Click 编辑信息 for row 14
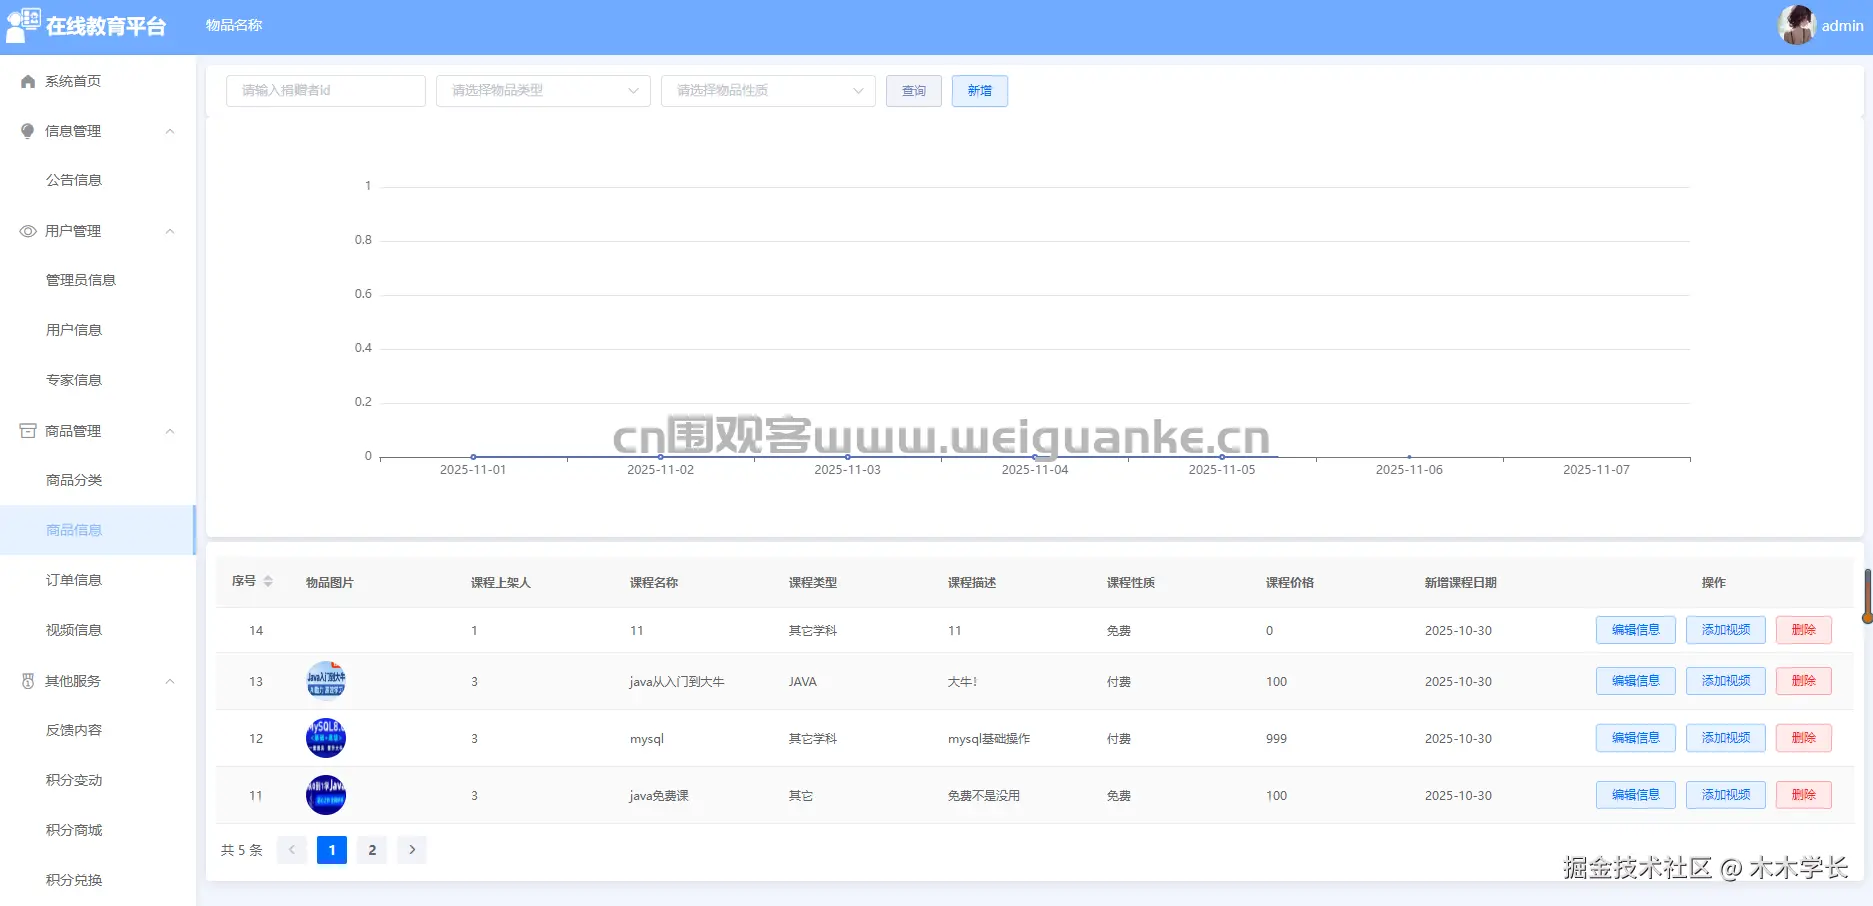The height and width of the screenshot is (906, 1873). pyautogui.click(x=1636, y=630)
